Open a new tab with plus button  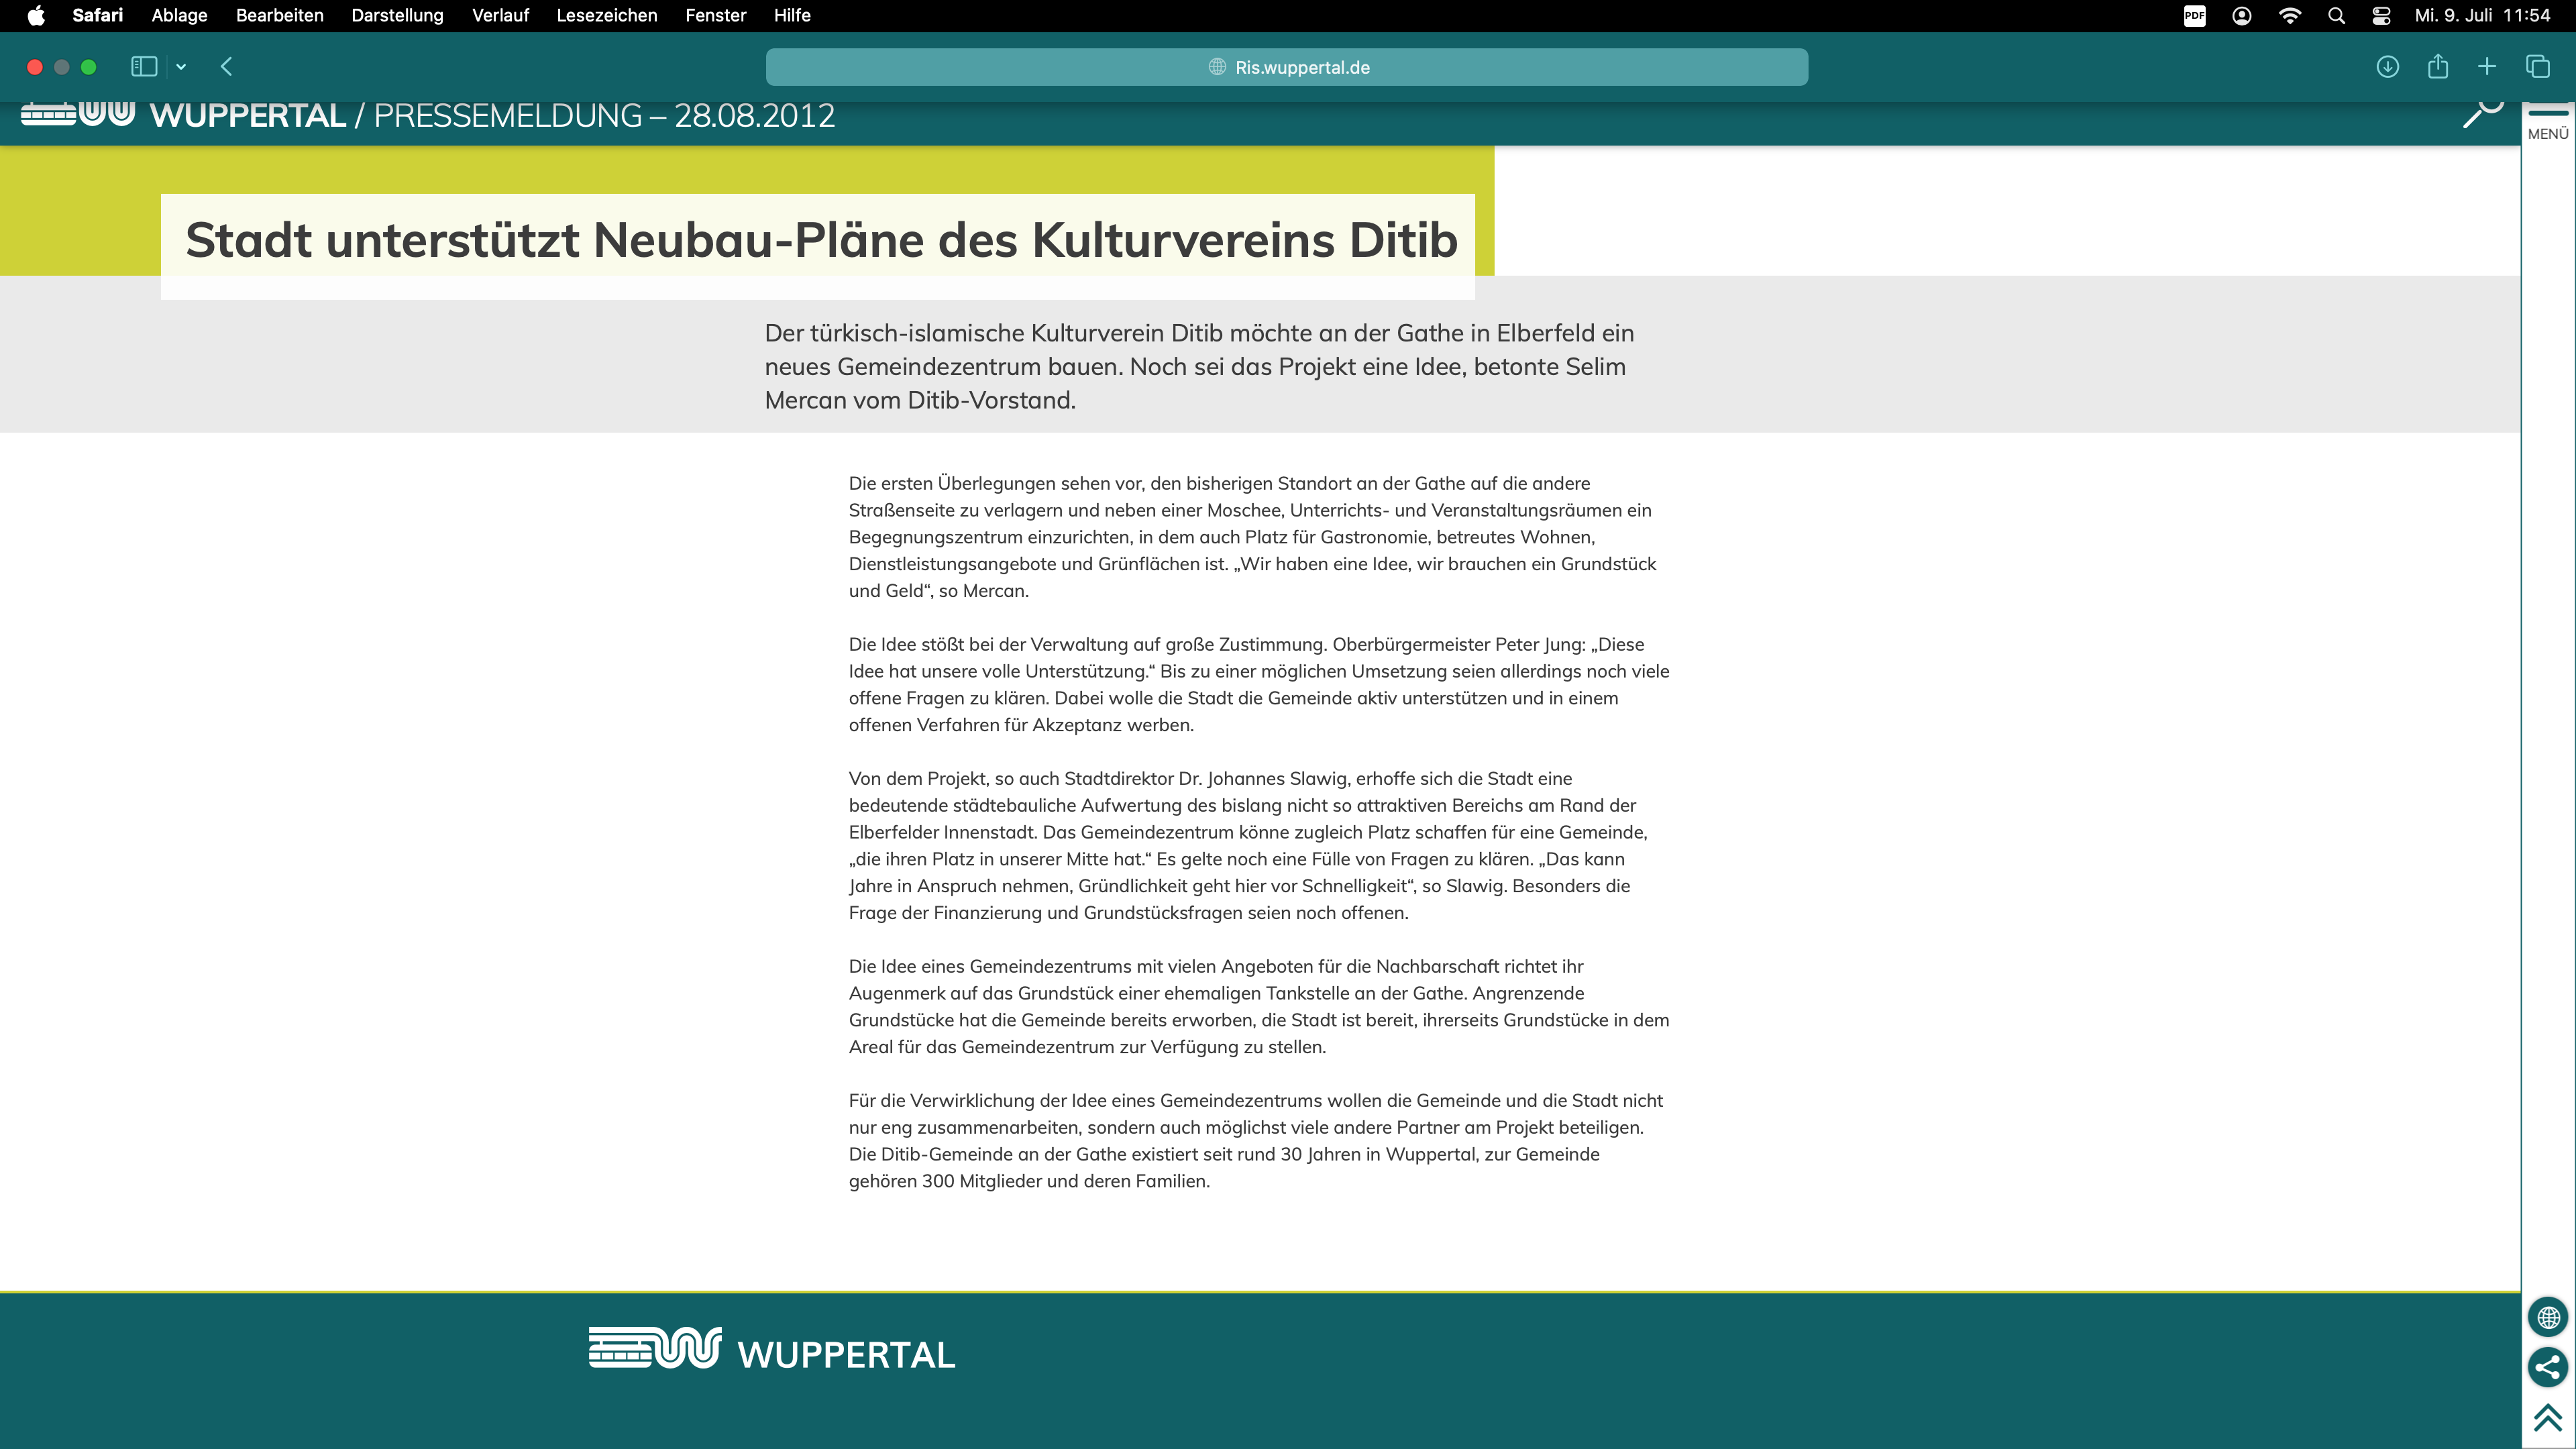click(x=2486, y=66)
